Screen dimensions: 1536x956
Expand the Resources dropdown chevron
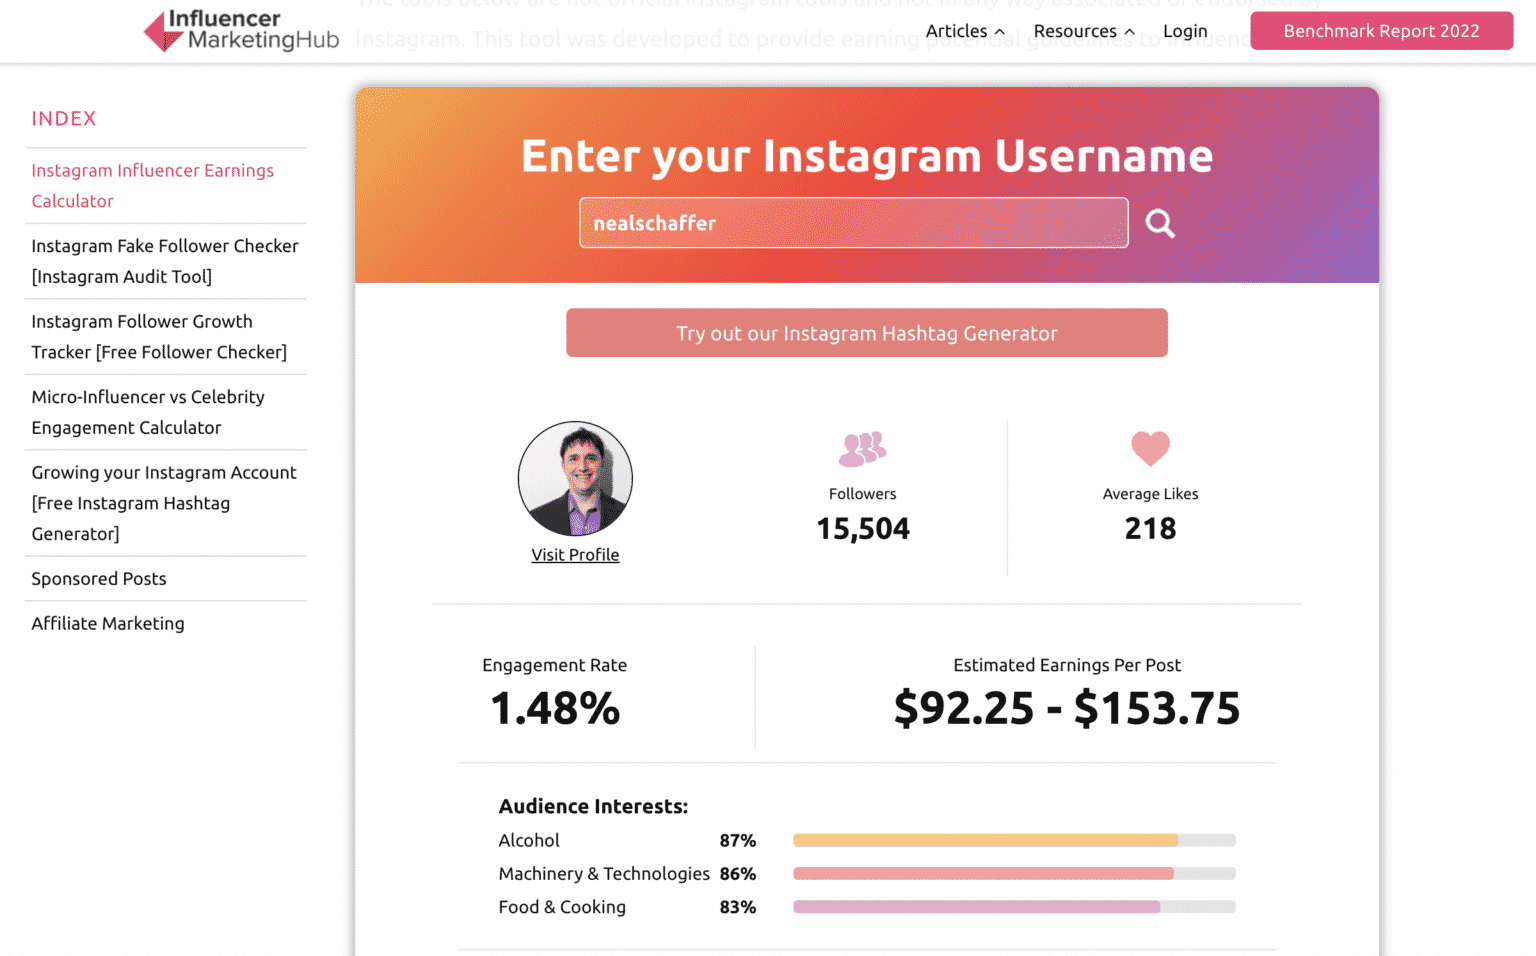[x=1129, y=31]
